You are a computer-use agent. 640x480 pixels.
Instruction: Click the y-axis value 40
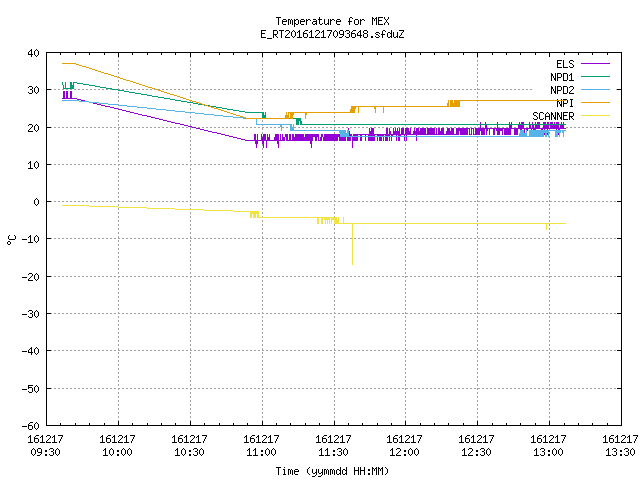(x=33, y=53)
